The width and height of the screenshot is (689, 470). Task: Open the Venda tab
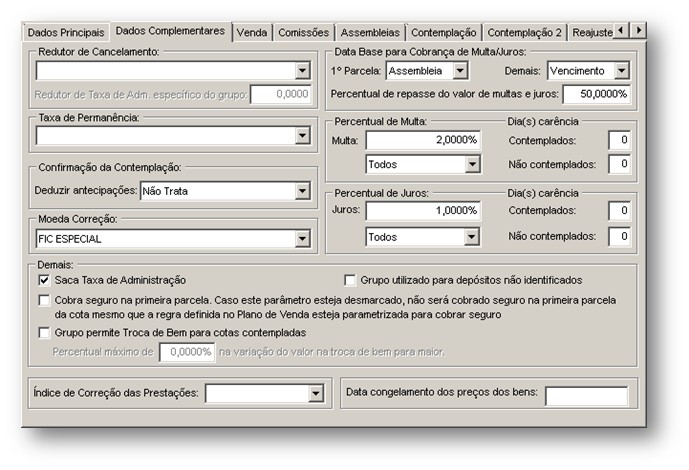point(252,33)
